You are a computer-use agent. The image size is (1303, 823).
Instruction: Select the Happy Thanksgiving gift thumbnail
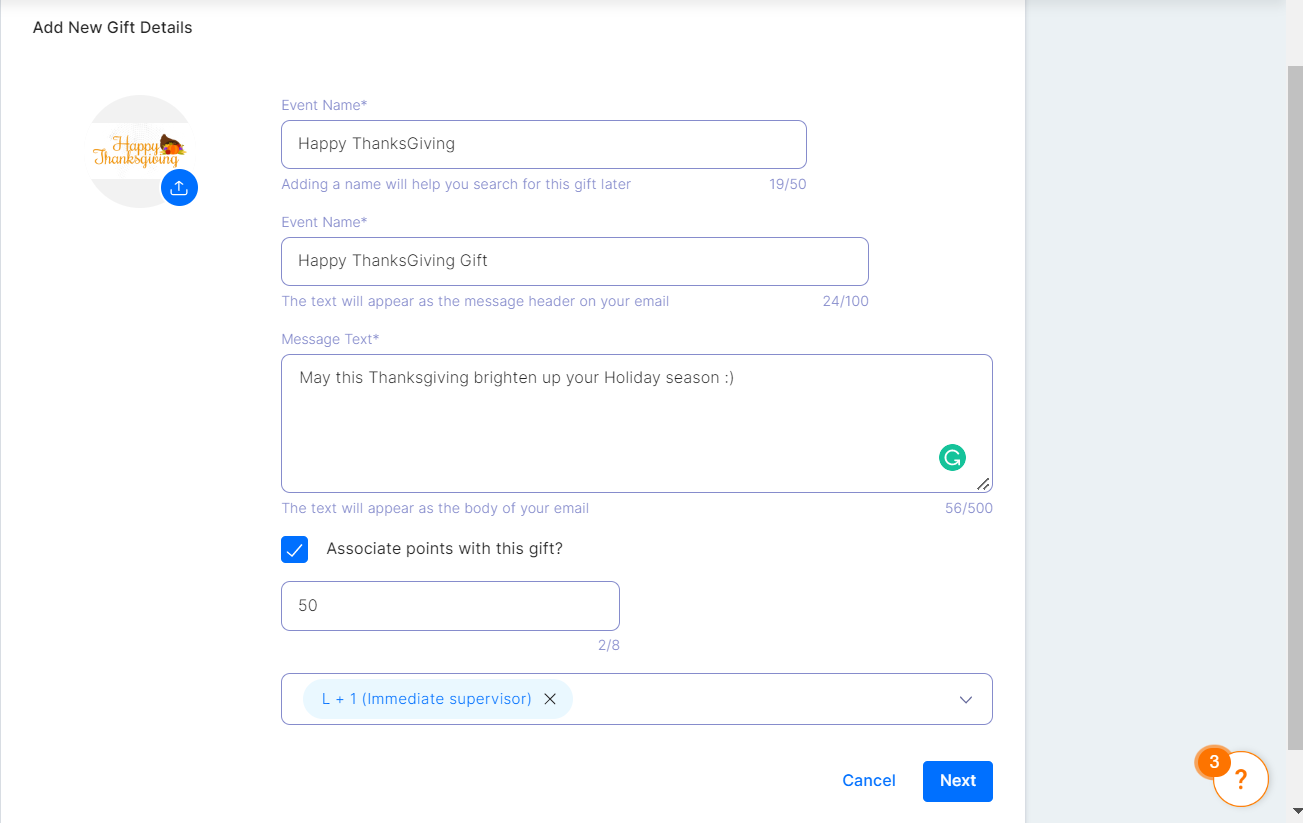tap(139, 152)
